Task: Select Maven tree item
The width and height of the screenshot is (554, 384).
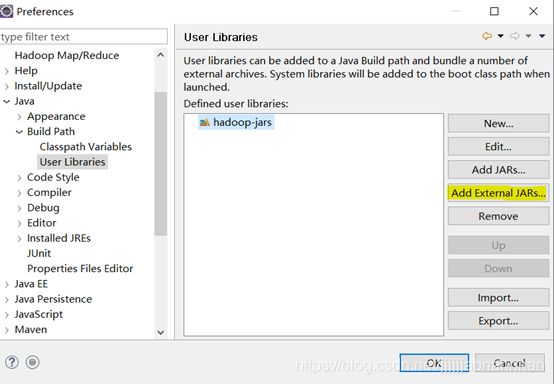Action: [31, 329]
